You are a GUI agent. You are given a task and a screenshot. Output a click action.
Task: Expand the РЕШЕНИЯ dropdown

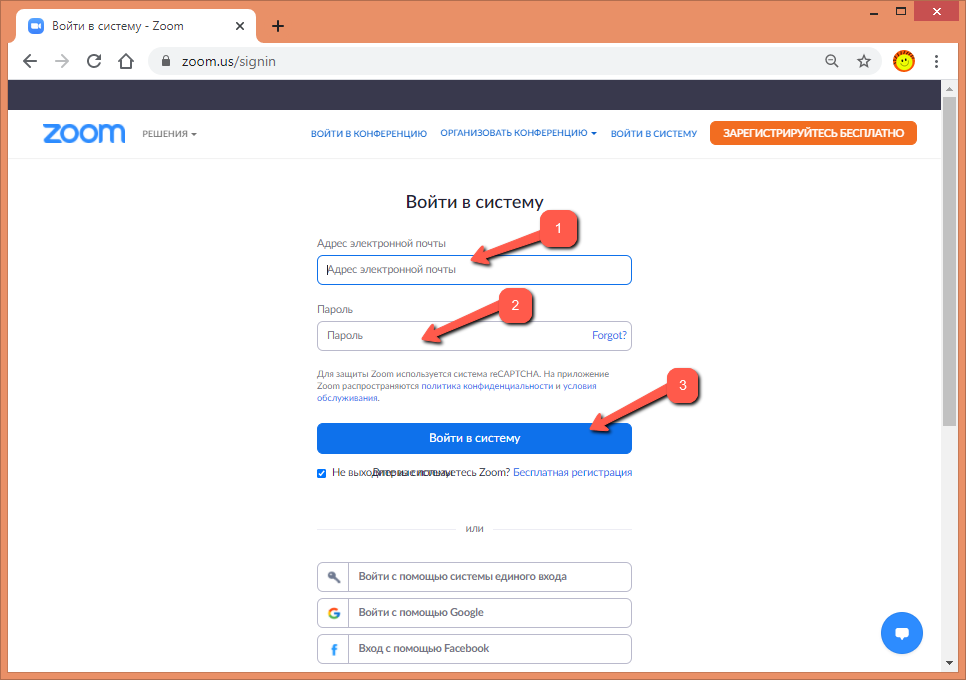click(x=169, y=134)
